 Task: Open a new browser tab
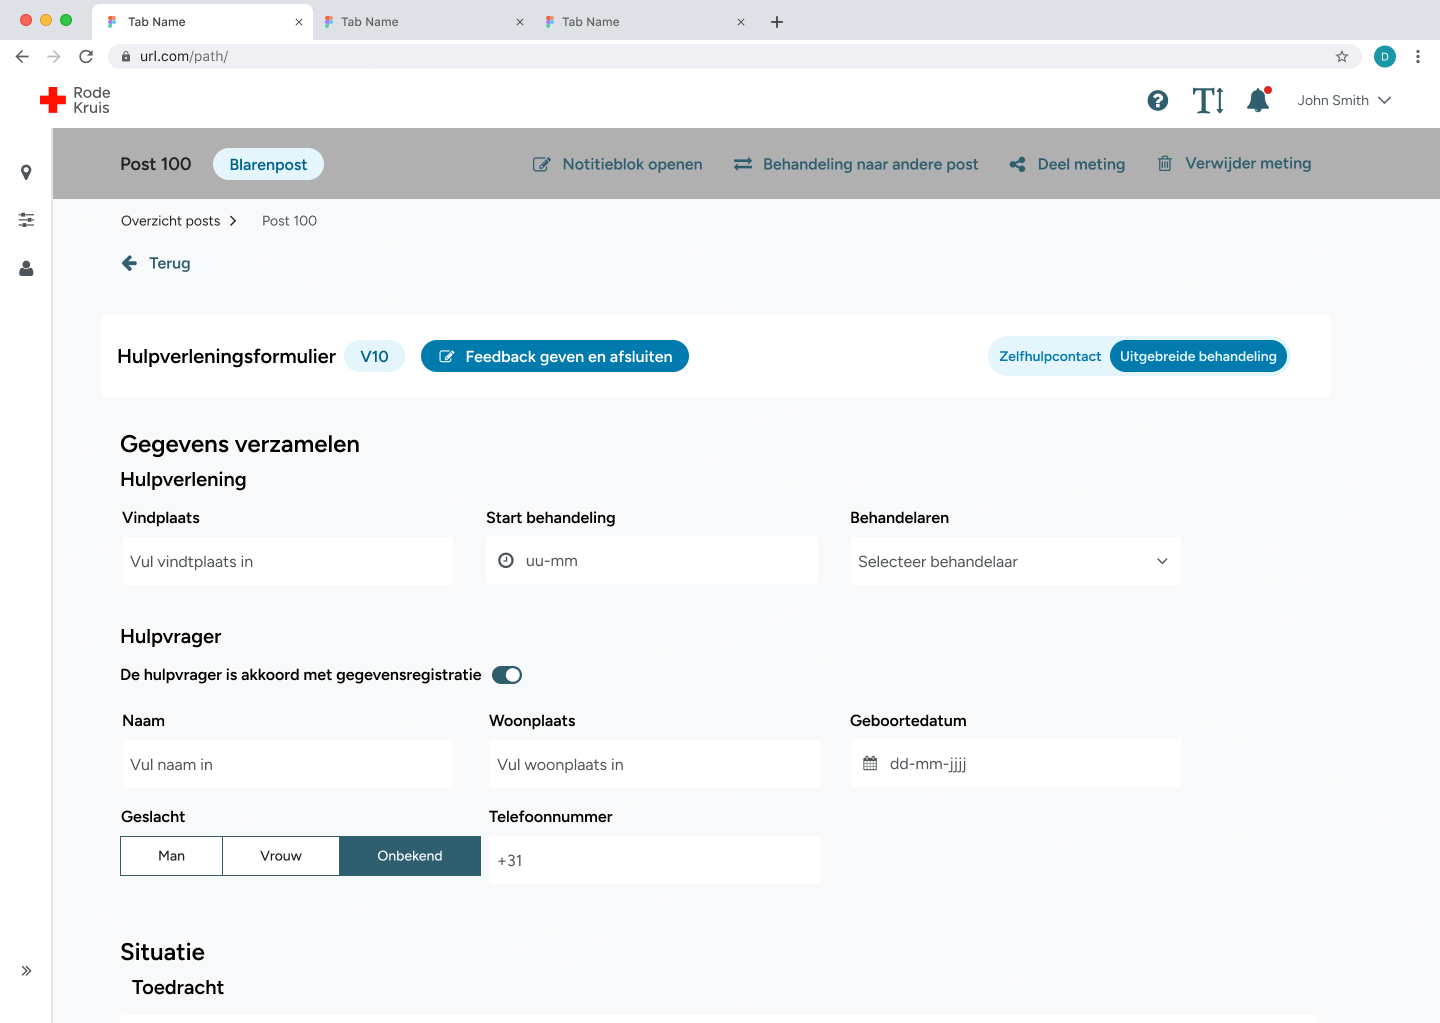coord(777,21)
